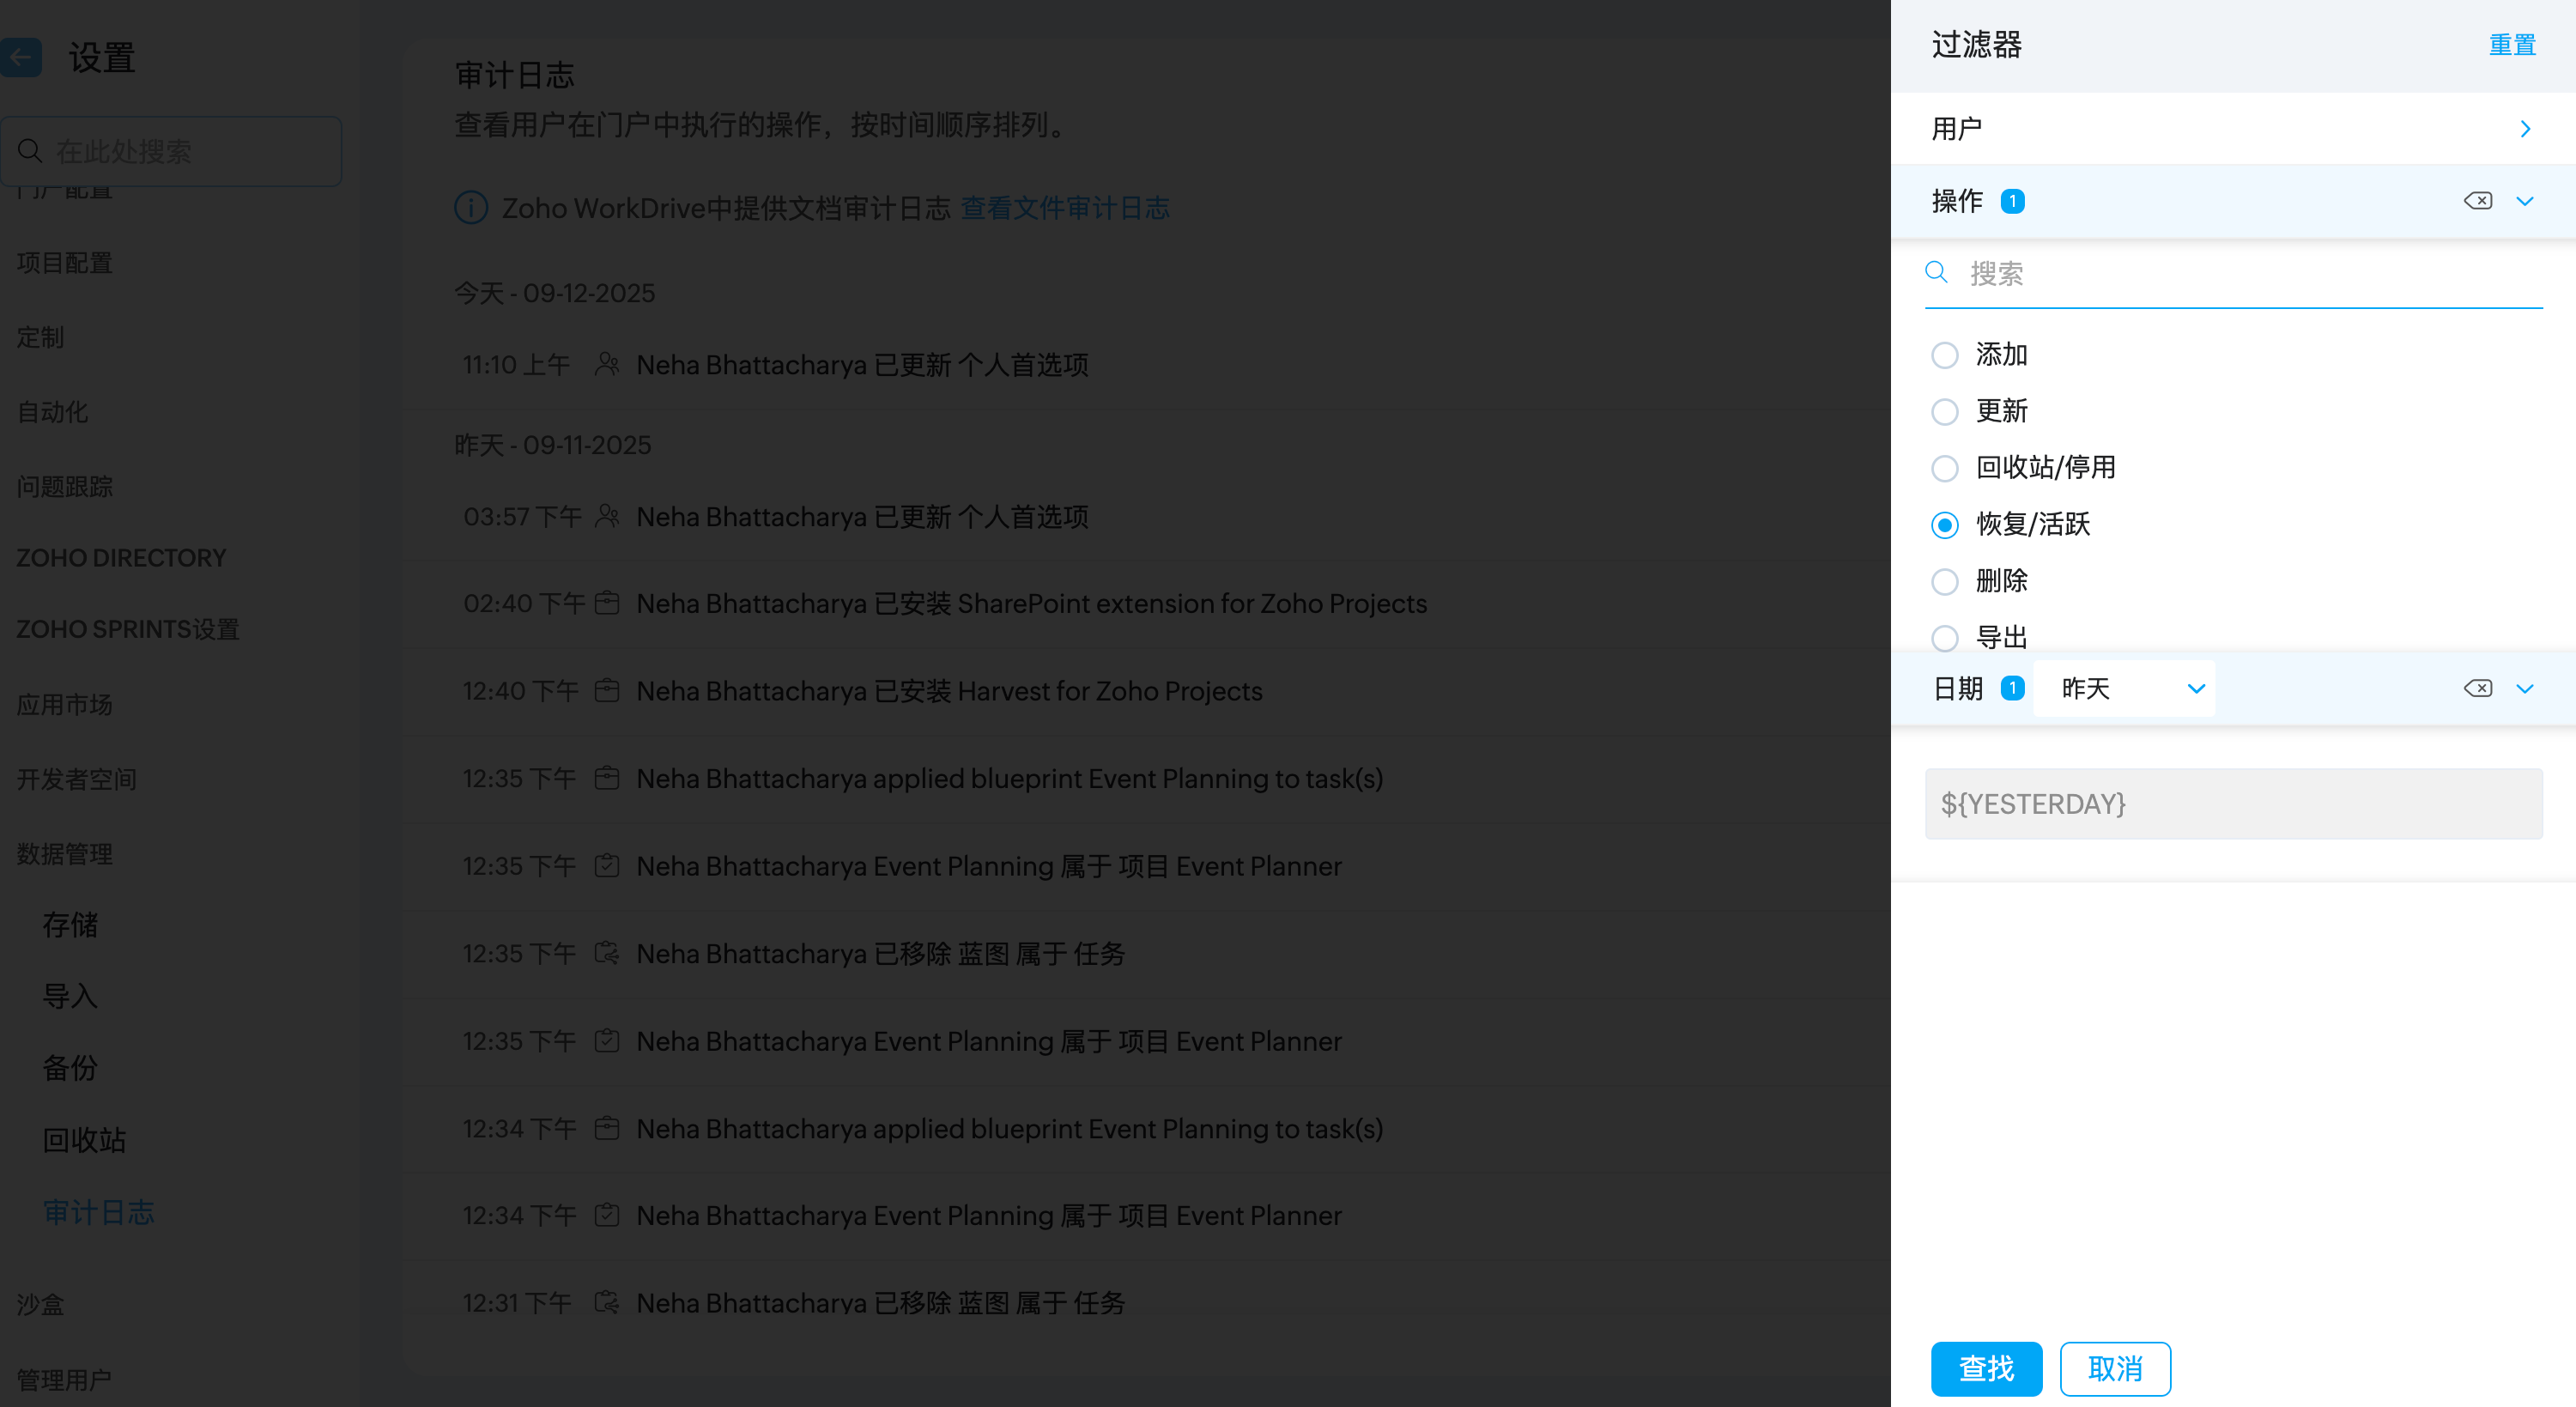
Task: Click the icon beside the SharePoint extension log entry
Action: pyautogui.click(x=607, y=603)
